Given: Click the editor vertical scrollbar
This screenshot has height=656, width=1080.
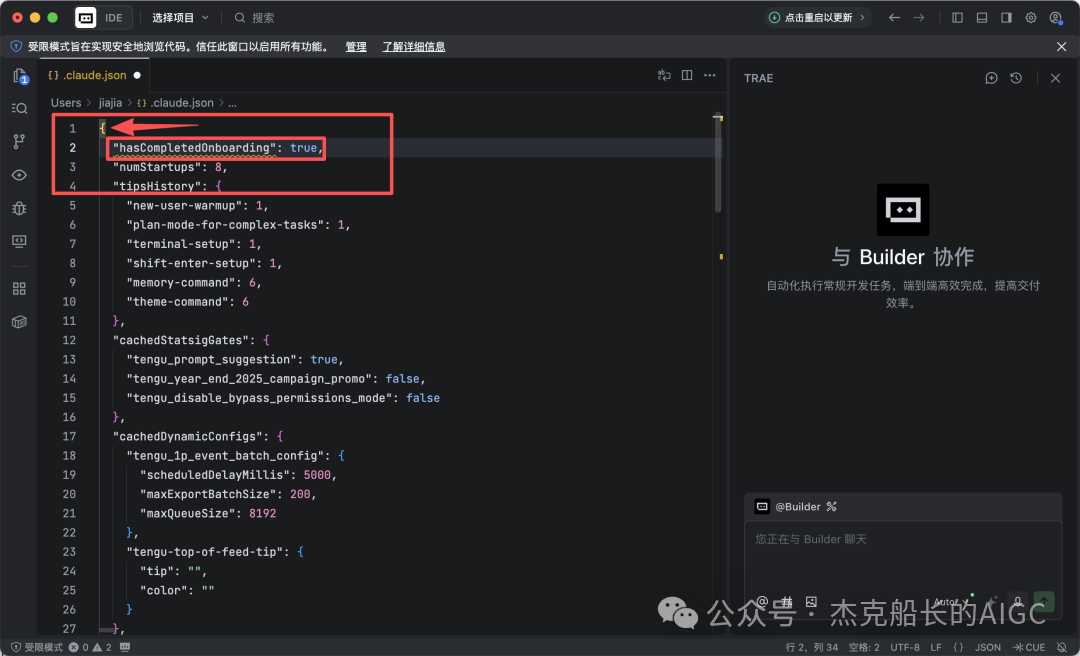Looking at the screenshot, I should (x=718, y=165).
